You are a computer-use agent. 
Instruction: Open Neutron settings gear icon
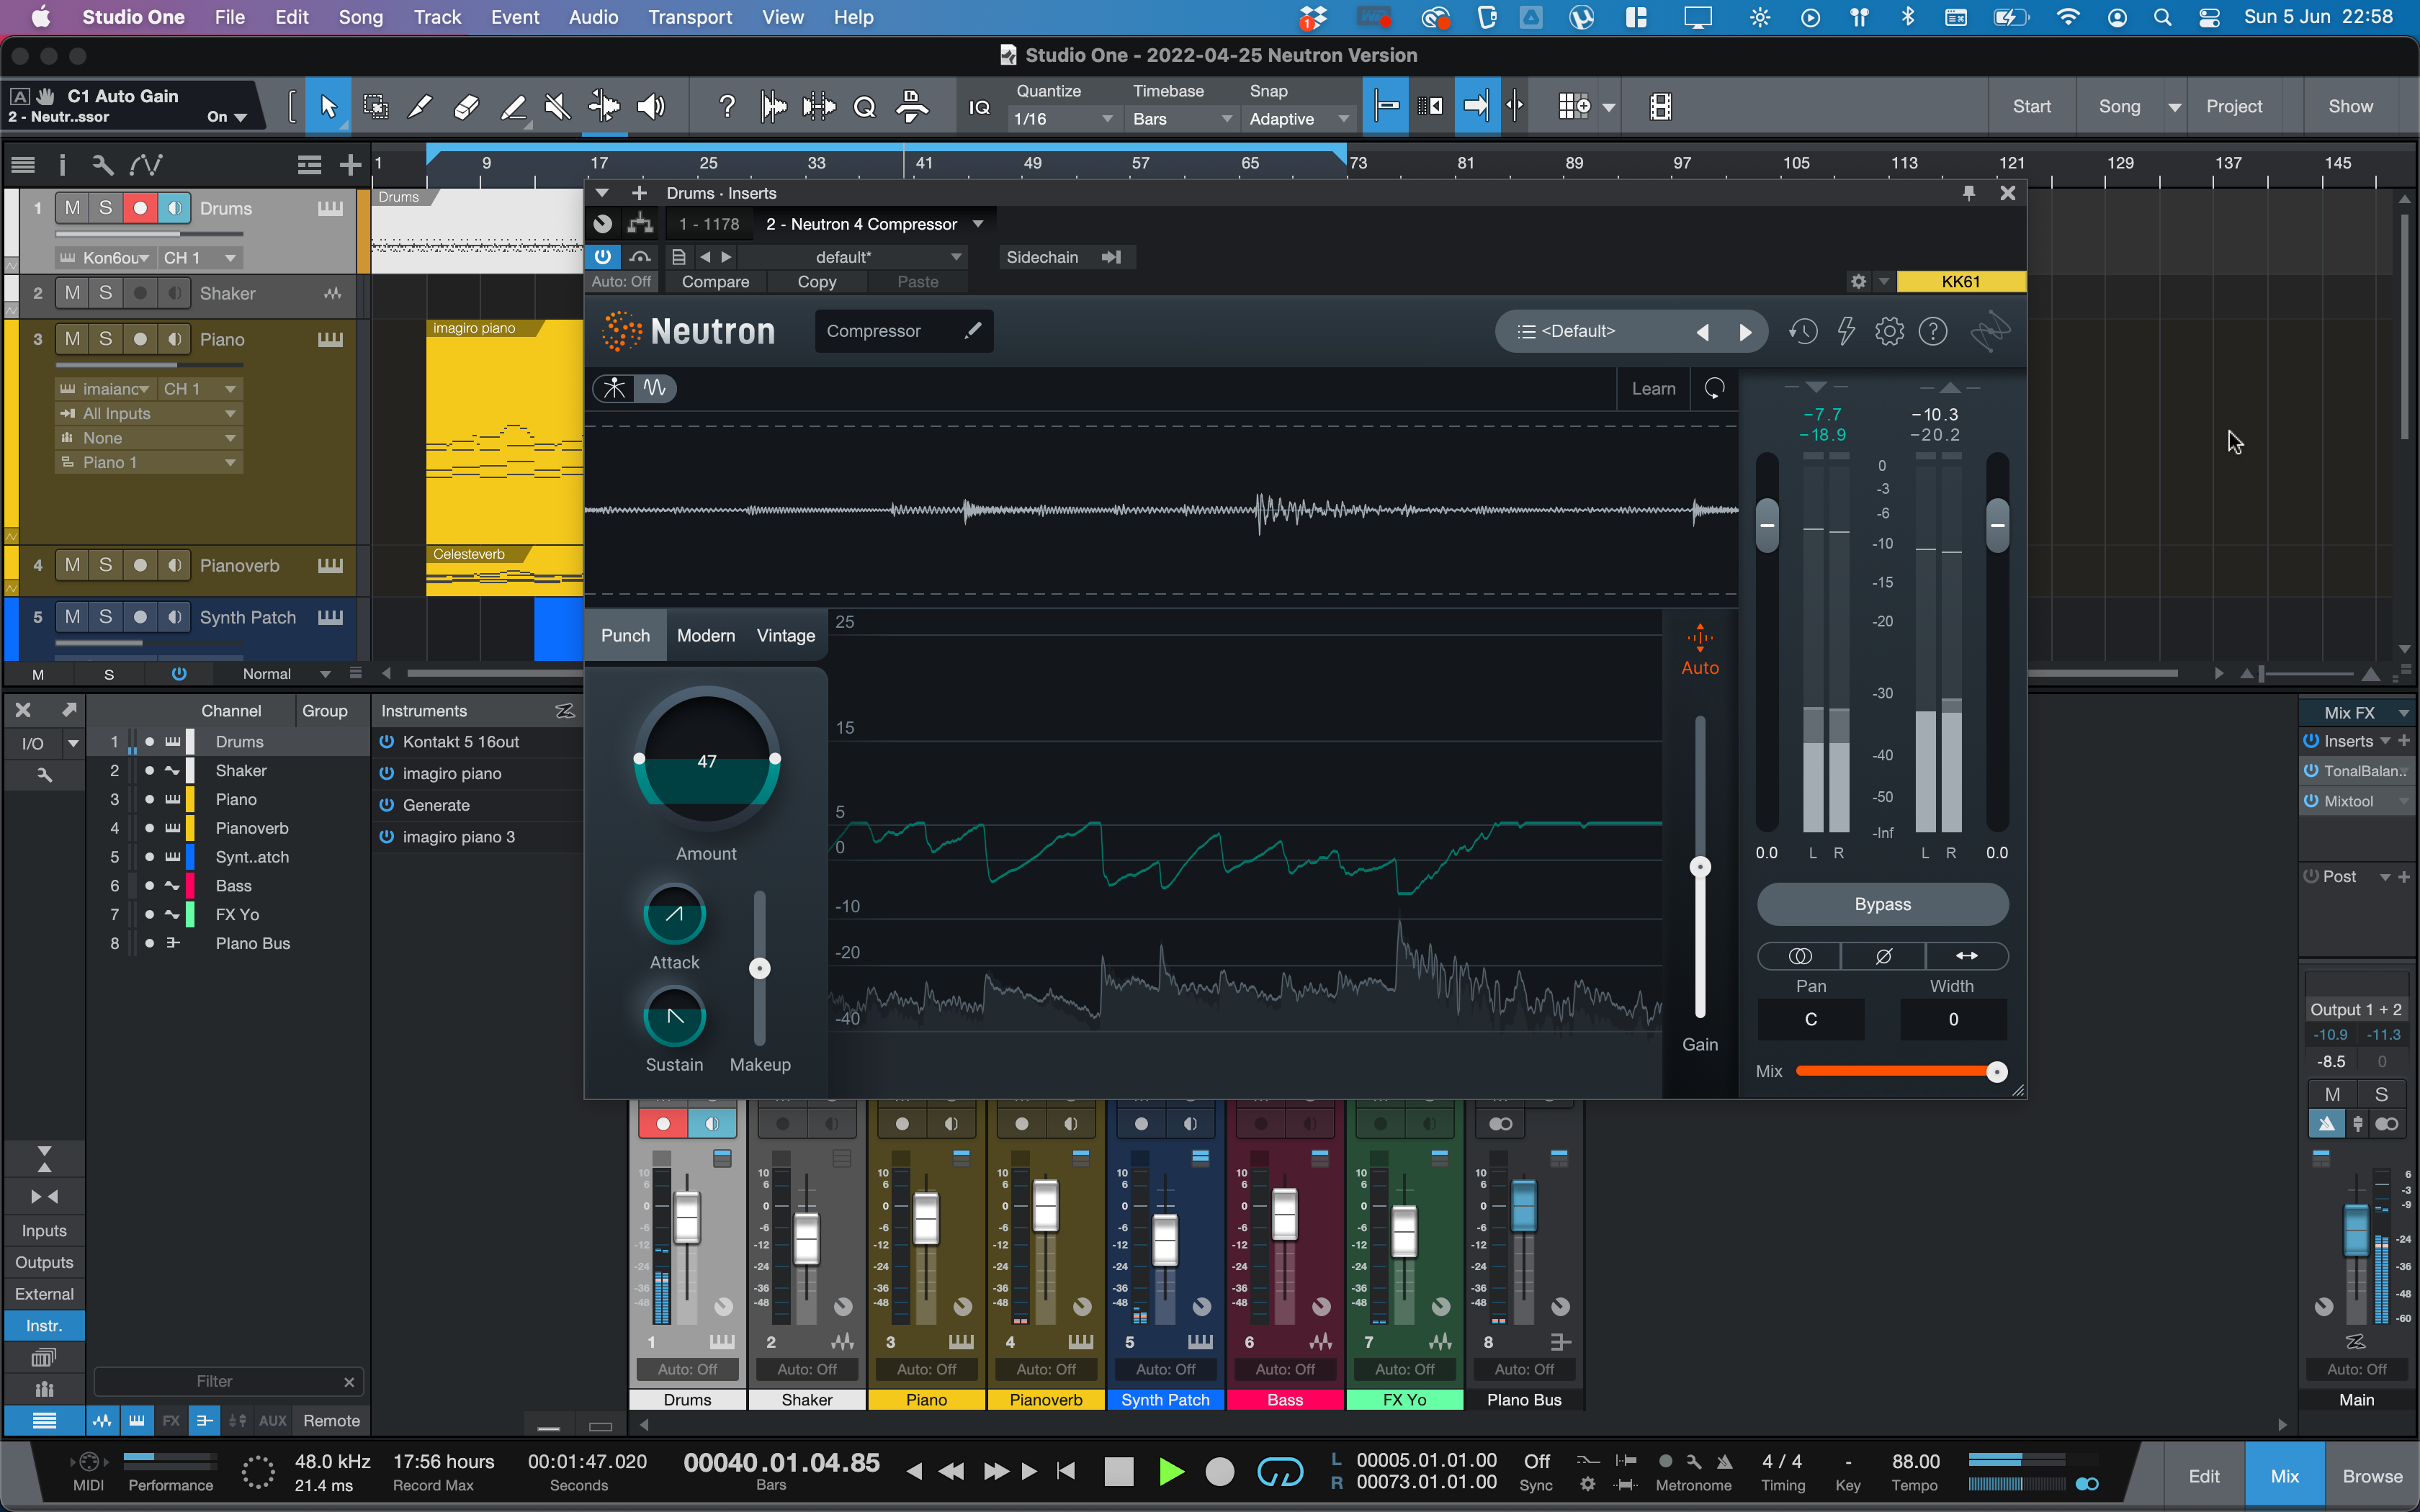click(x=1889, y=332)
